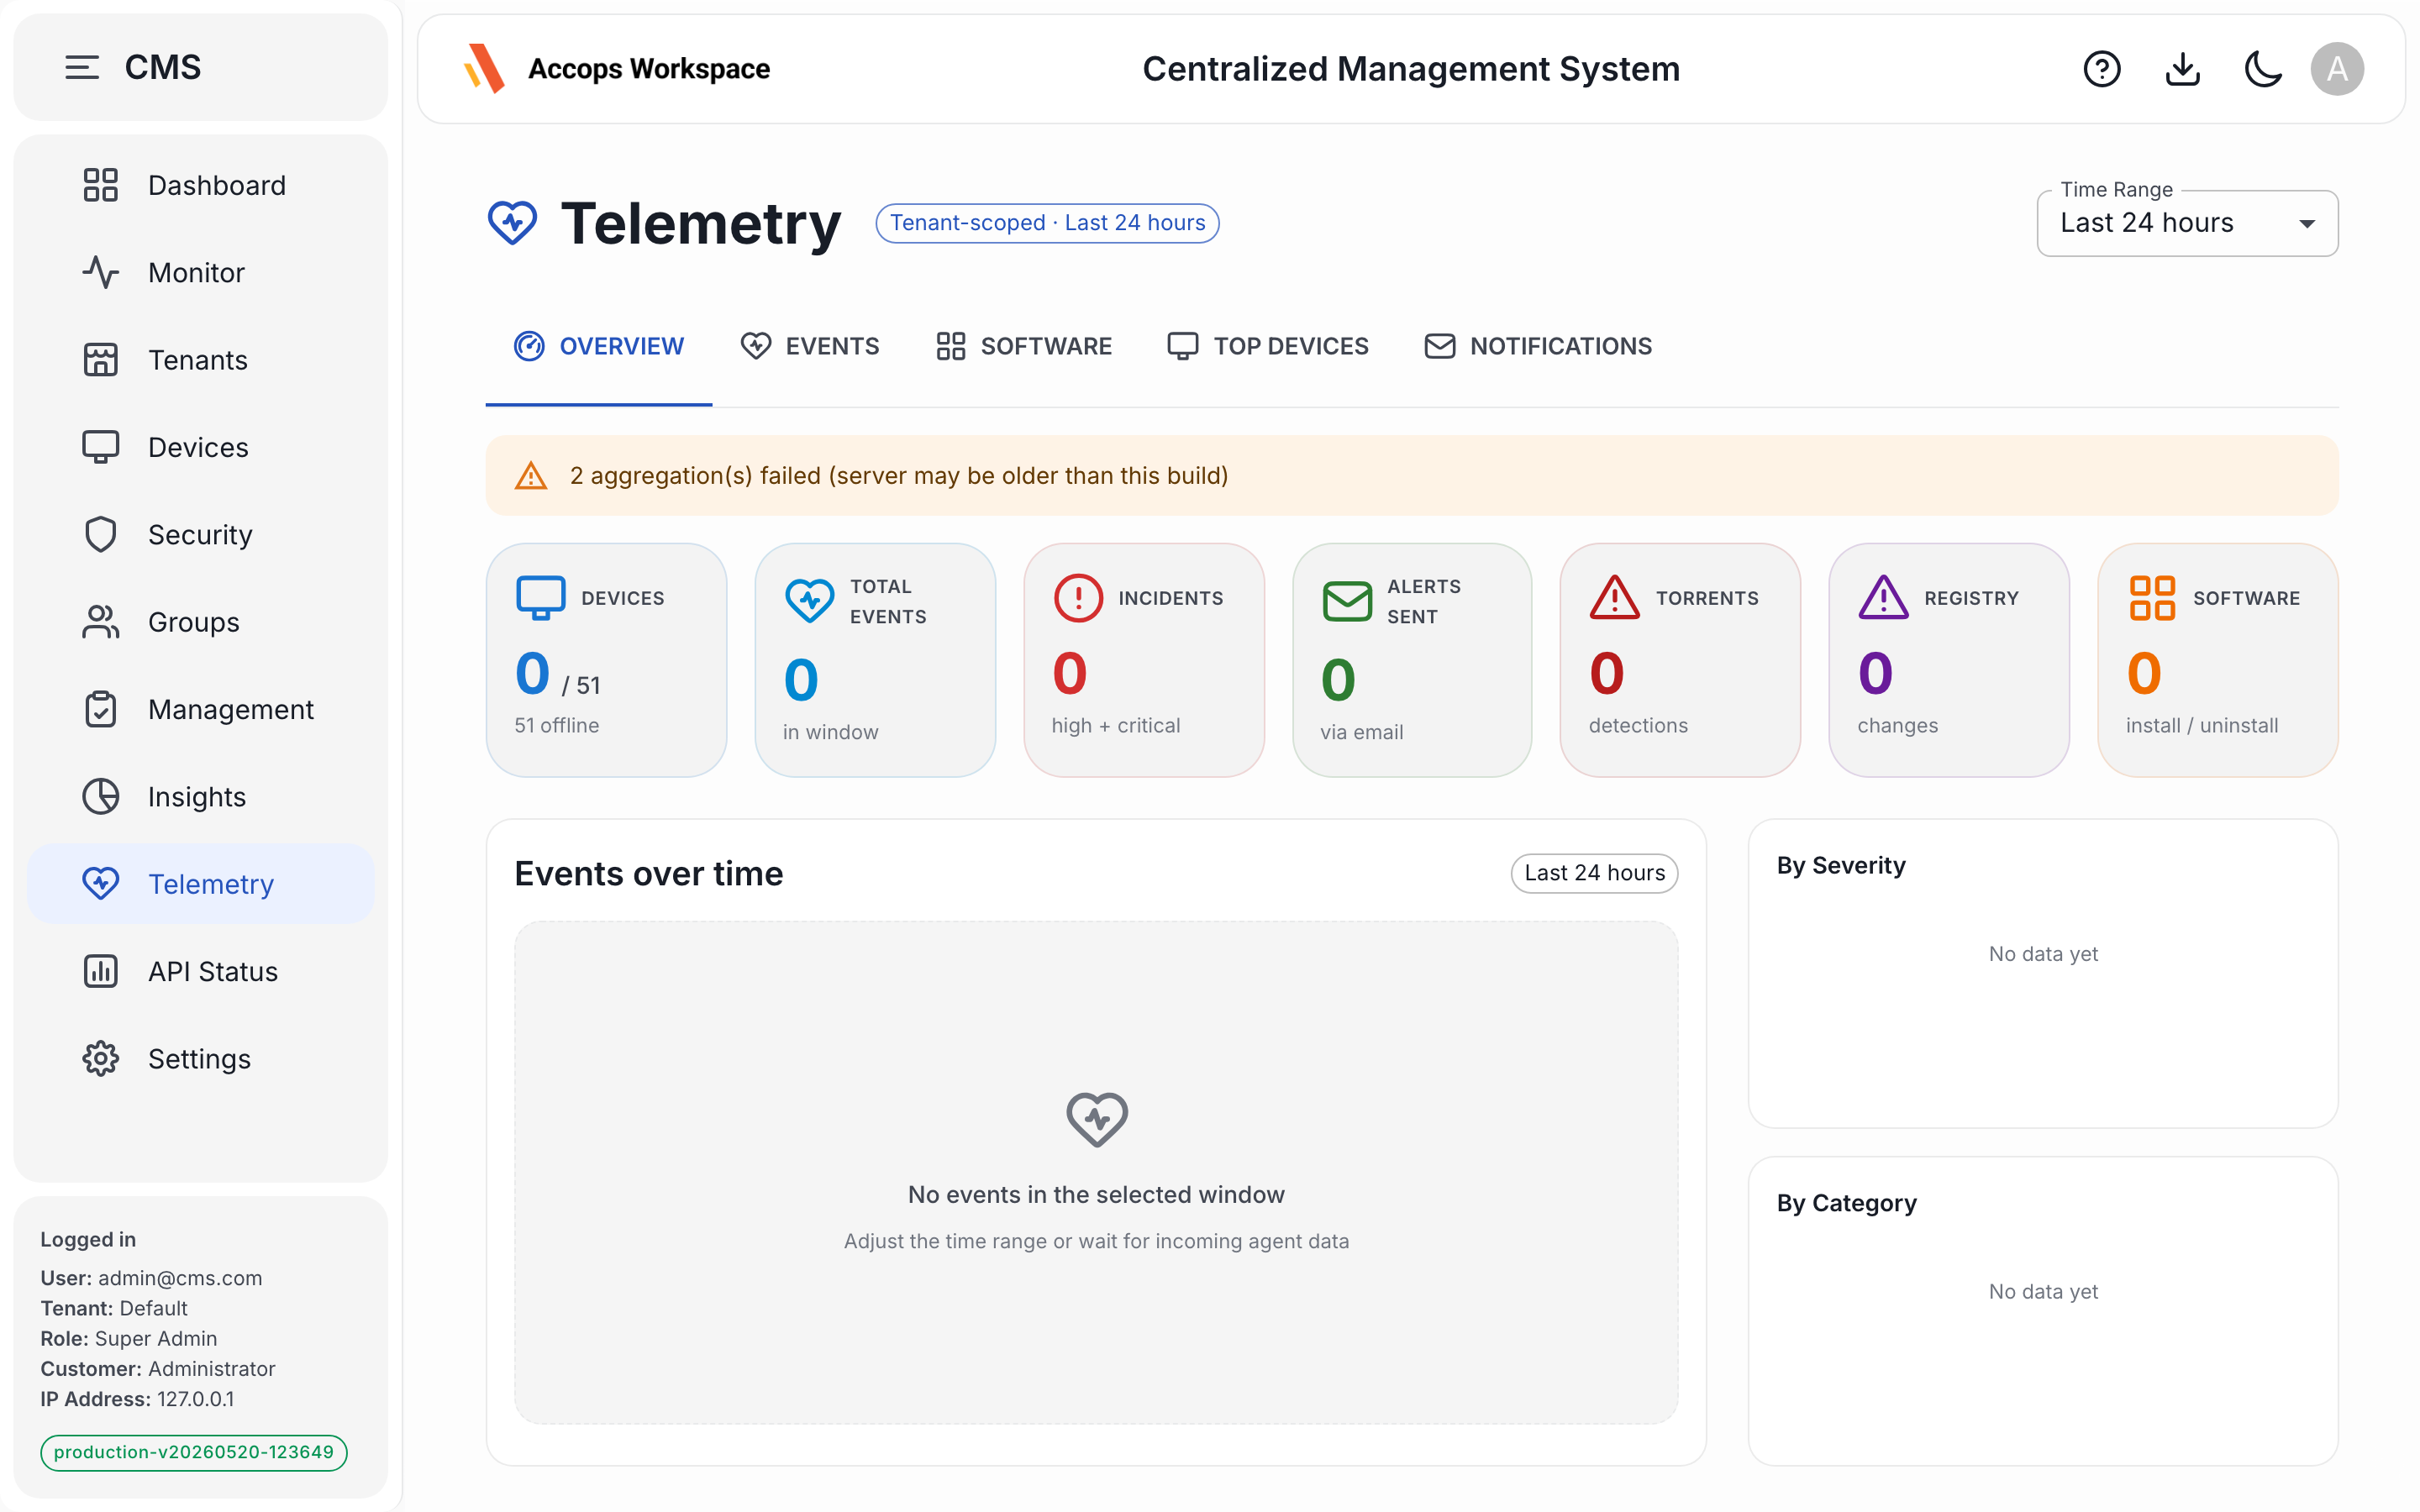Screen dimensions: 2420x1512
Task: Click the 'Tenant-scoped · Last 24 hours' chip
Action: tap(1047, 223)
